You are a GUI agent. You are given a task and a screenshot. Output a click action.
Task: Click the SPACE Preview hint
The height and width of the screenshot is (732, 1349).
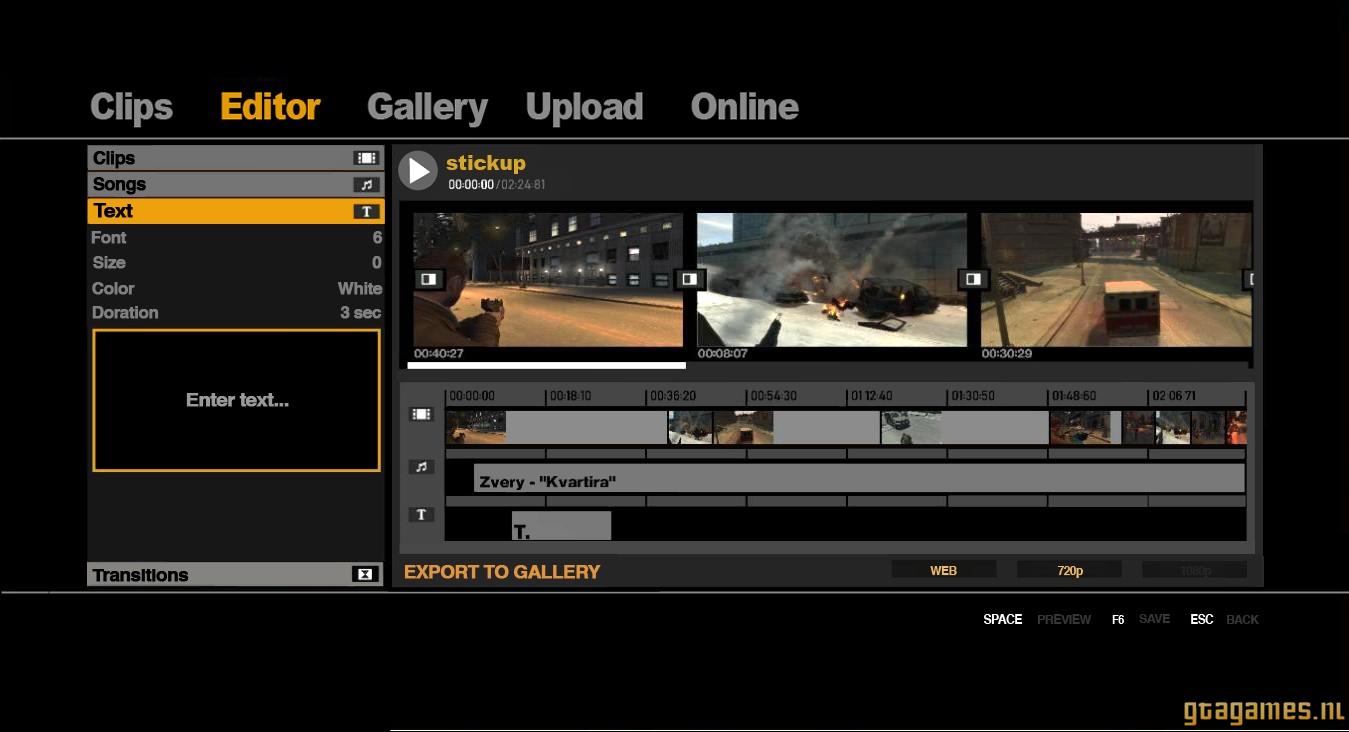coord(1037,619)
